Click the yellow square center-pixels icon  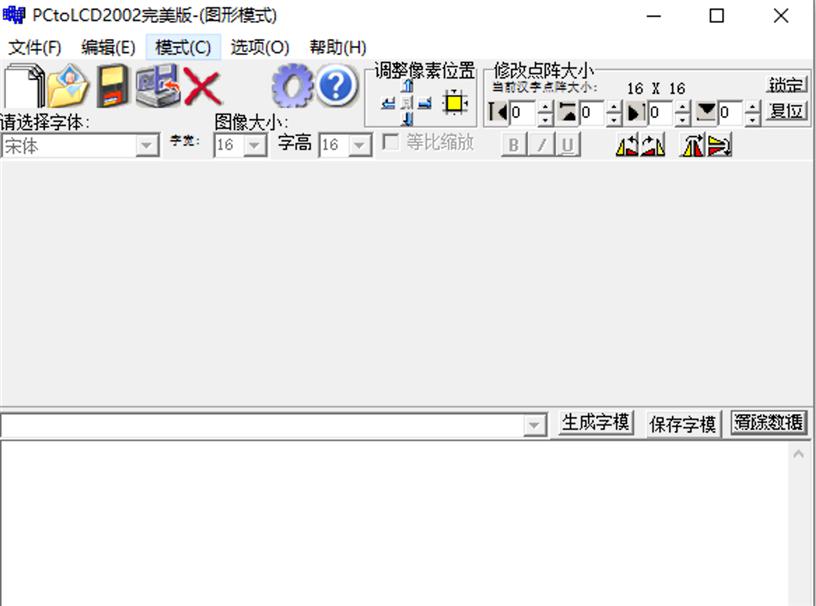pyautogui.click(x=454, y=102)
